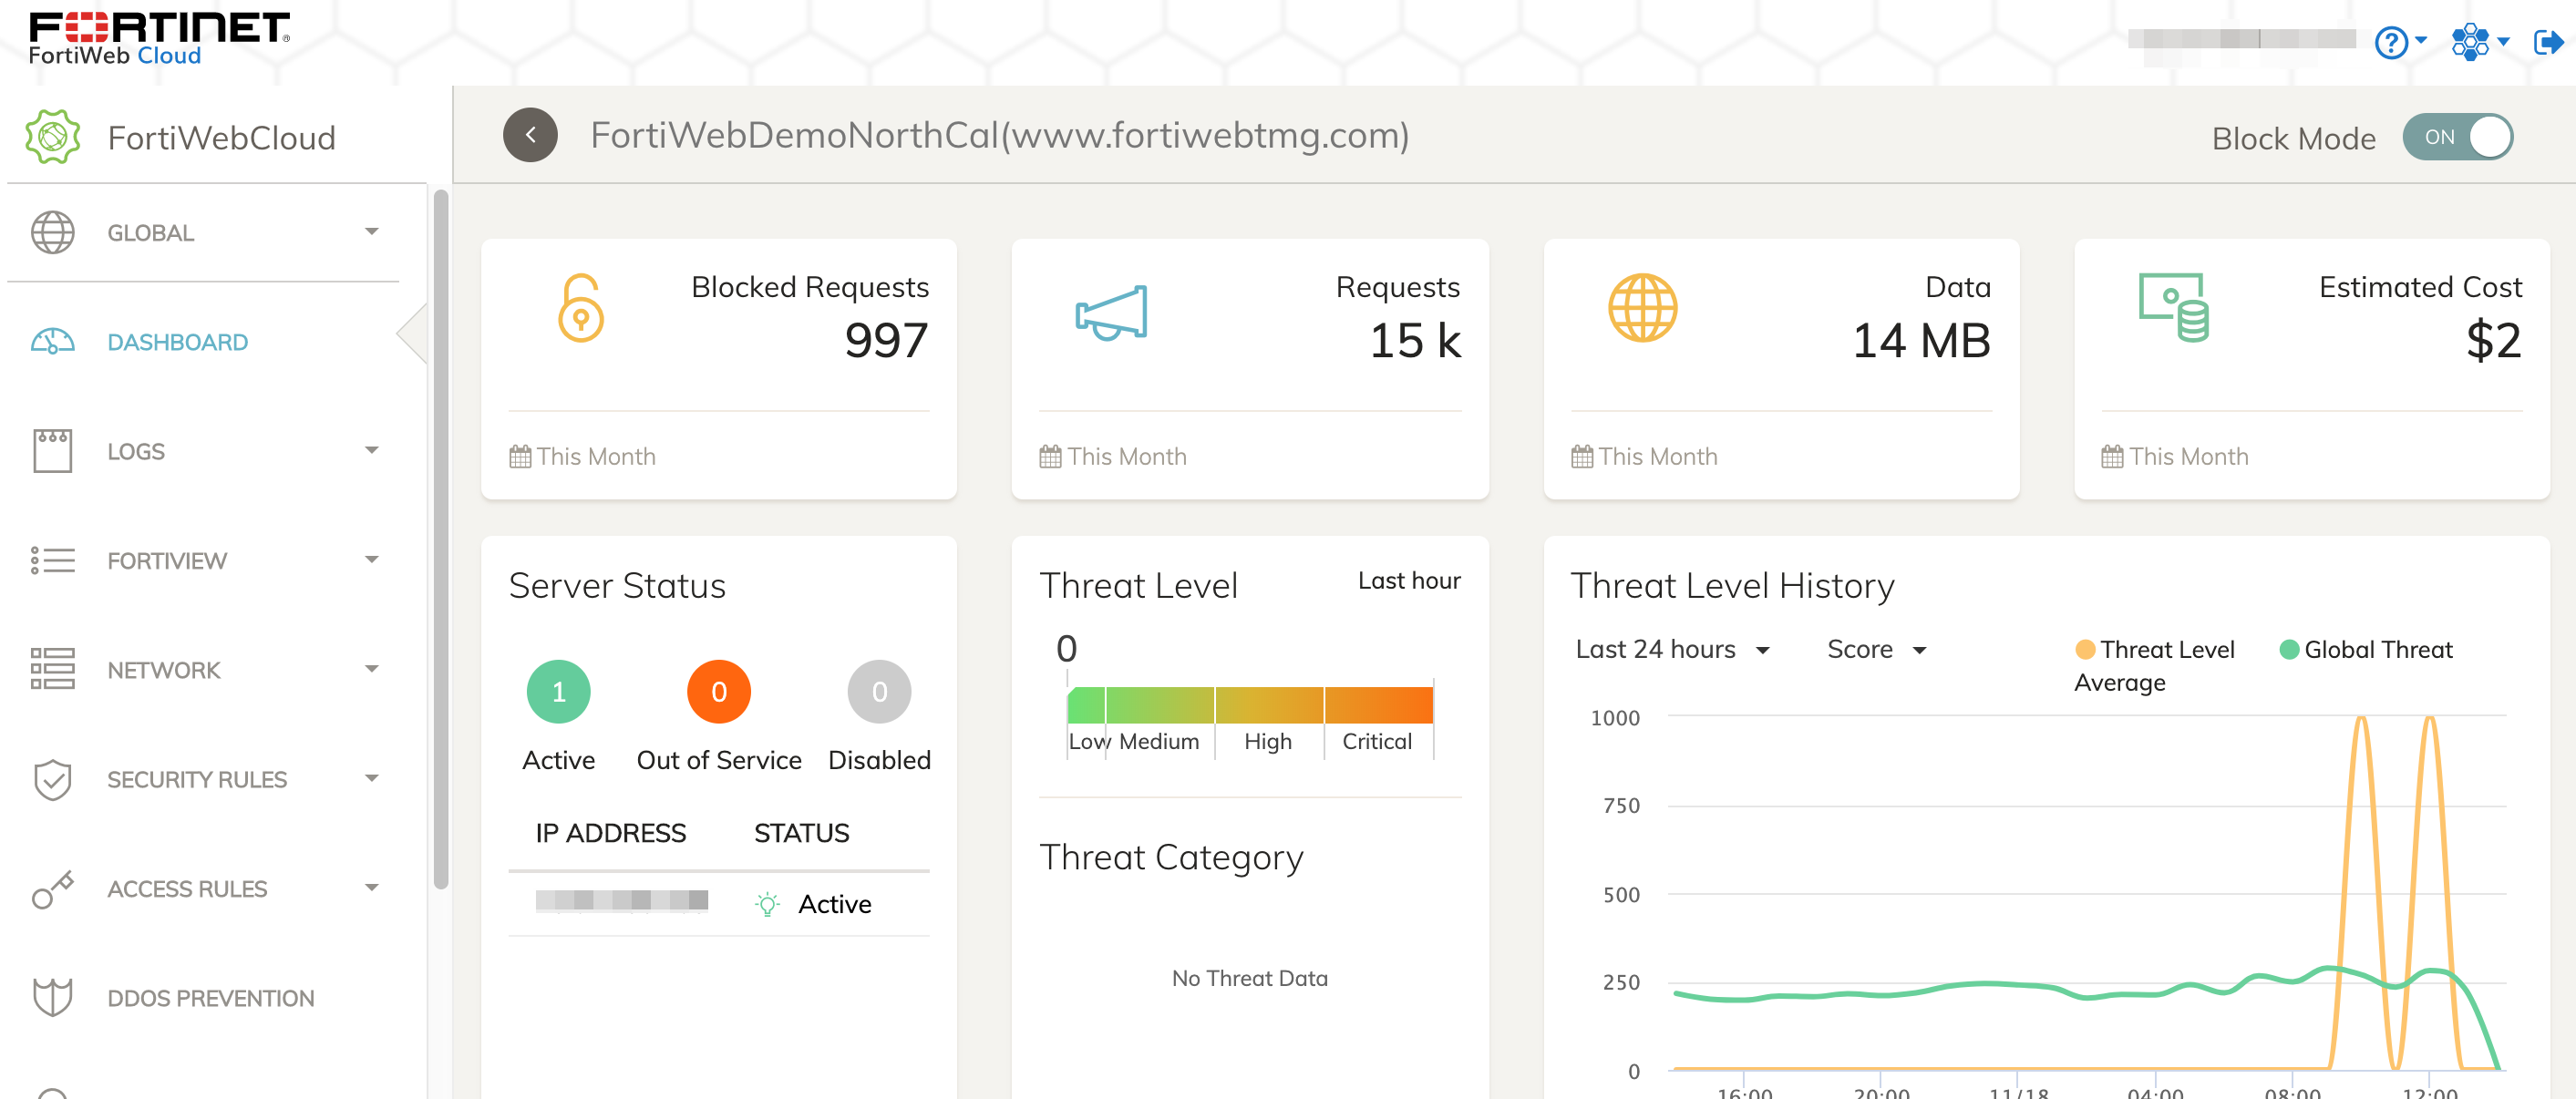Select DASHBOARD in the sidebar

pyautogui.click(x=177, y=342)
